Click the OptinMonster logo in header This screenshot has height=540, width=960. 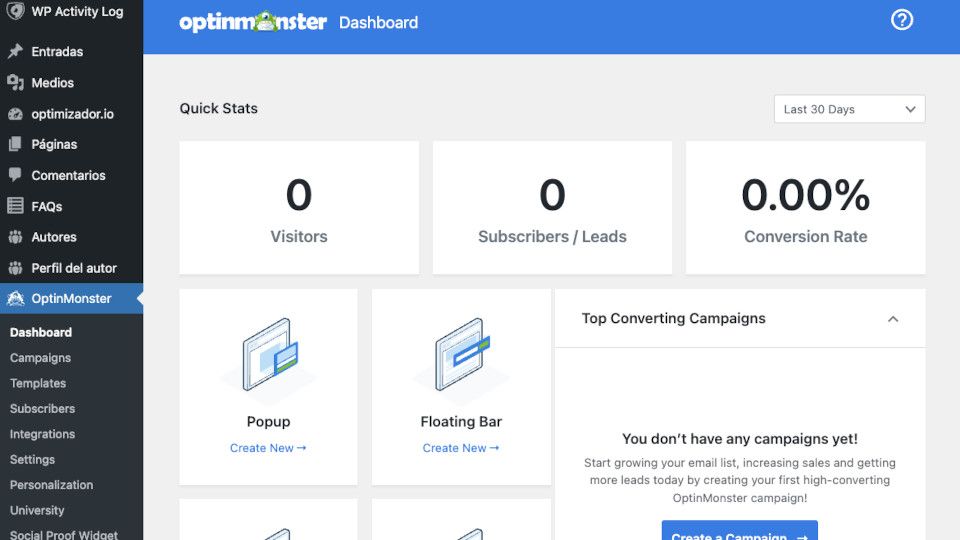tap(253, 22)
